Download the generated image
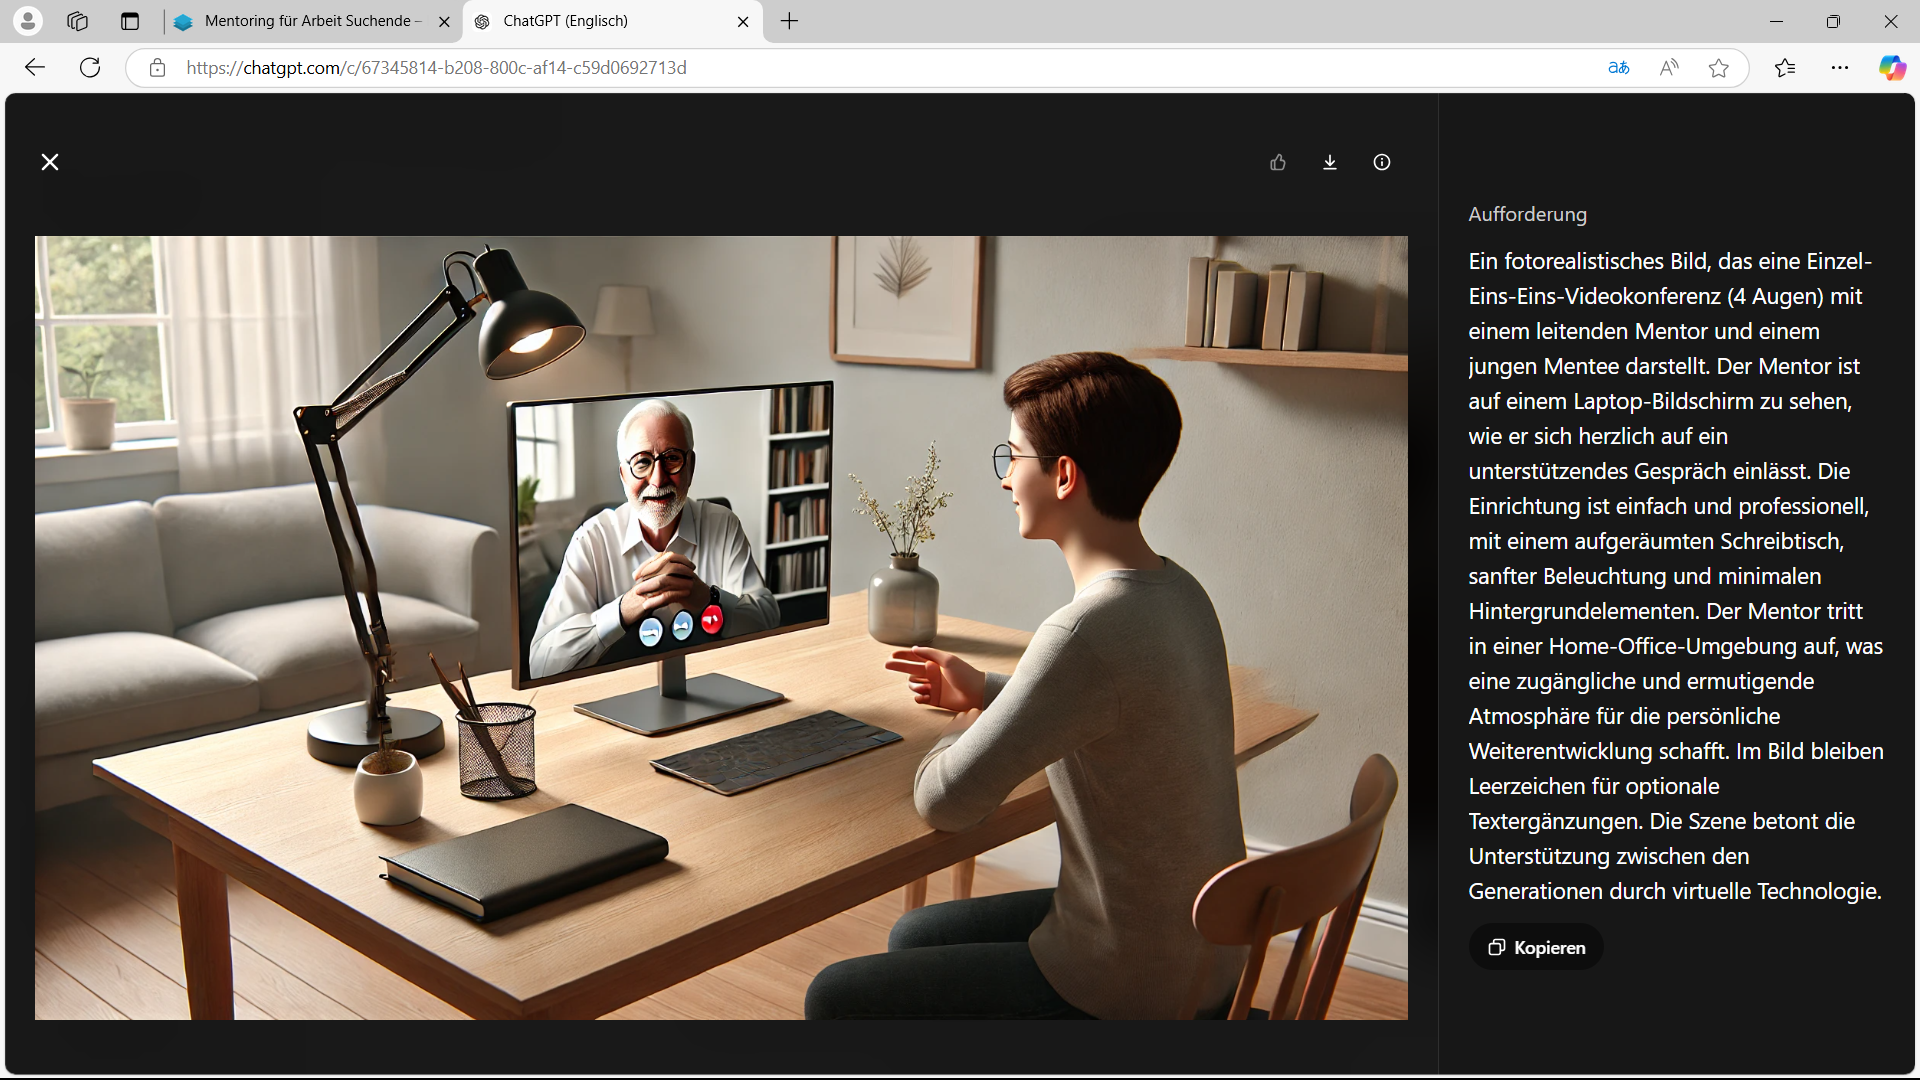The width and height of the screenshot is (1920, 1080). 1330,162
